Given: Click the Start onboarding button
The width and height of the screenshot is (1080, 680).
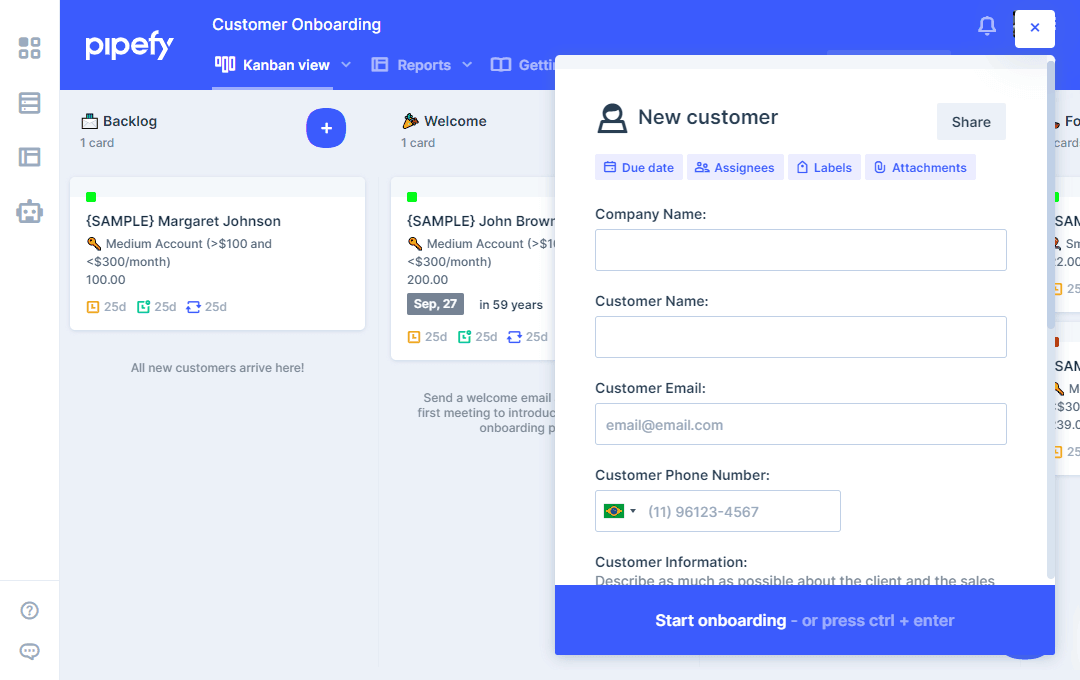Looking at the screenshot, I should tap(804, 621).
